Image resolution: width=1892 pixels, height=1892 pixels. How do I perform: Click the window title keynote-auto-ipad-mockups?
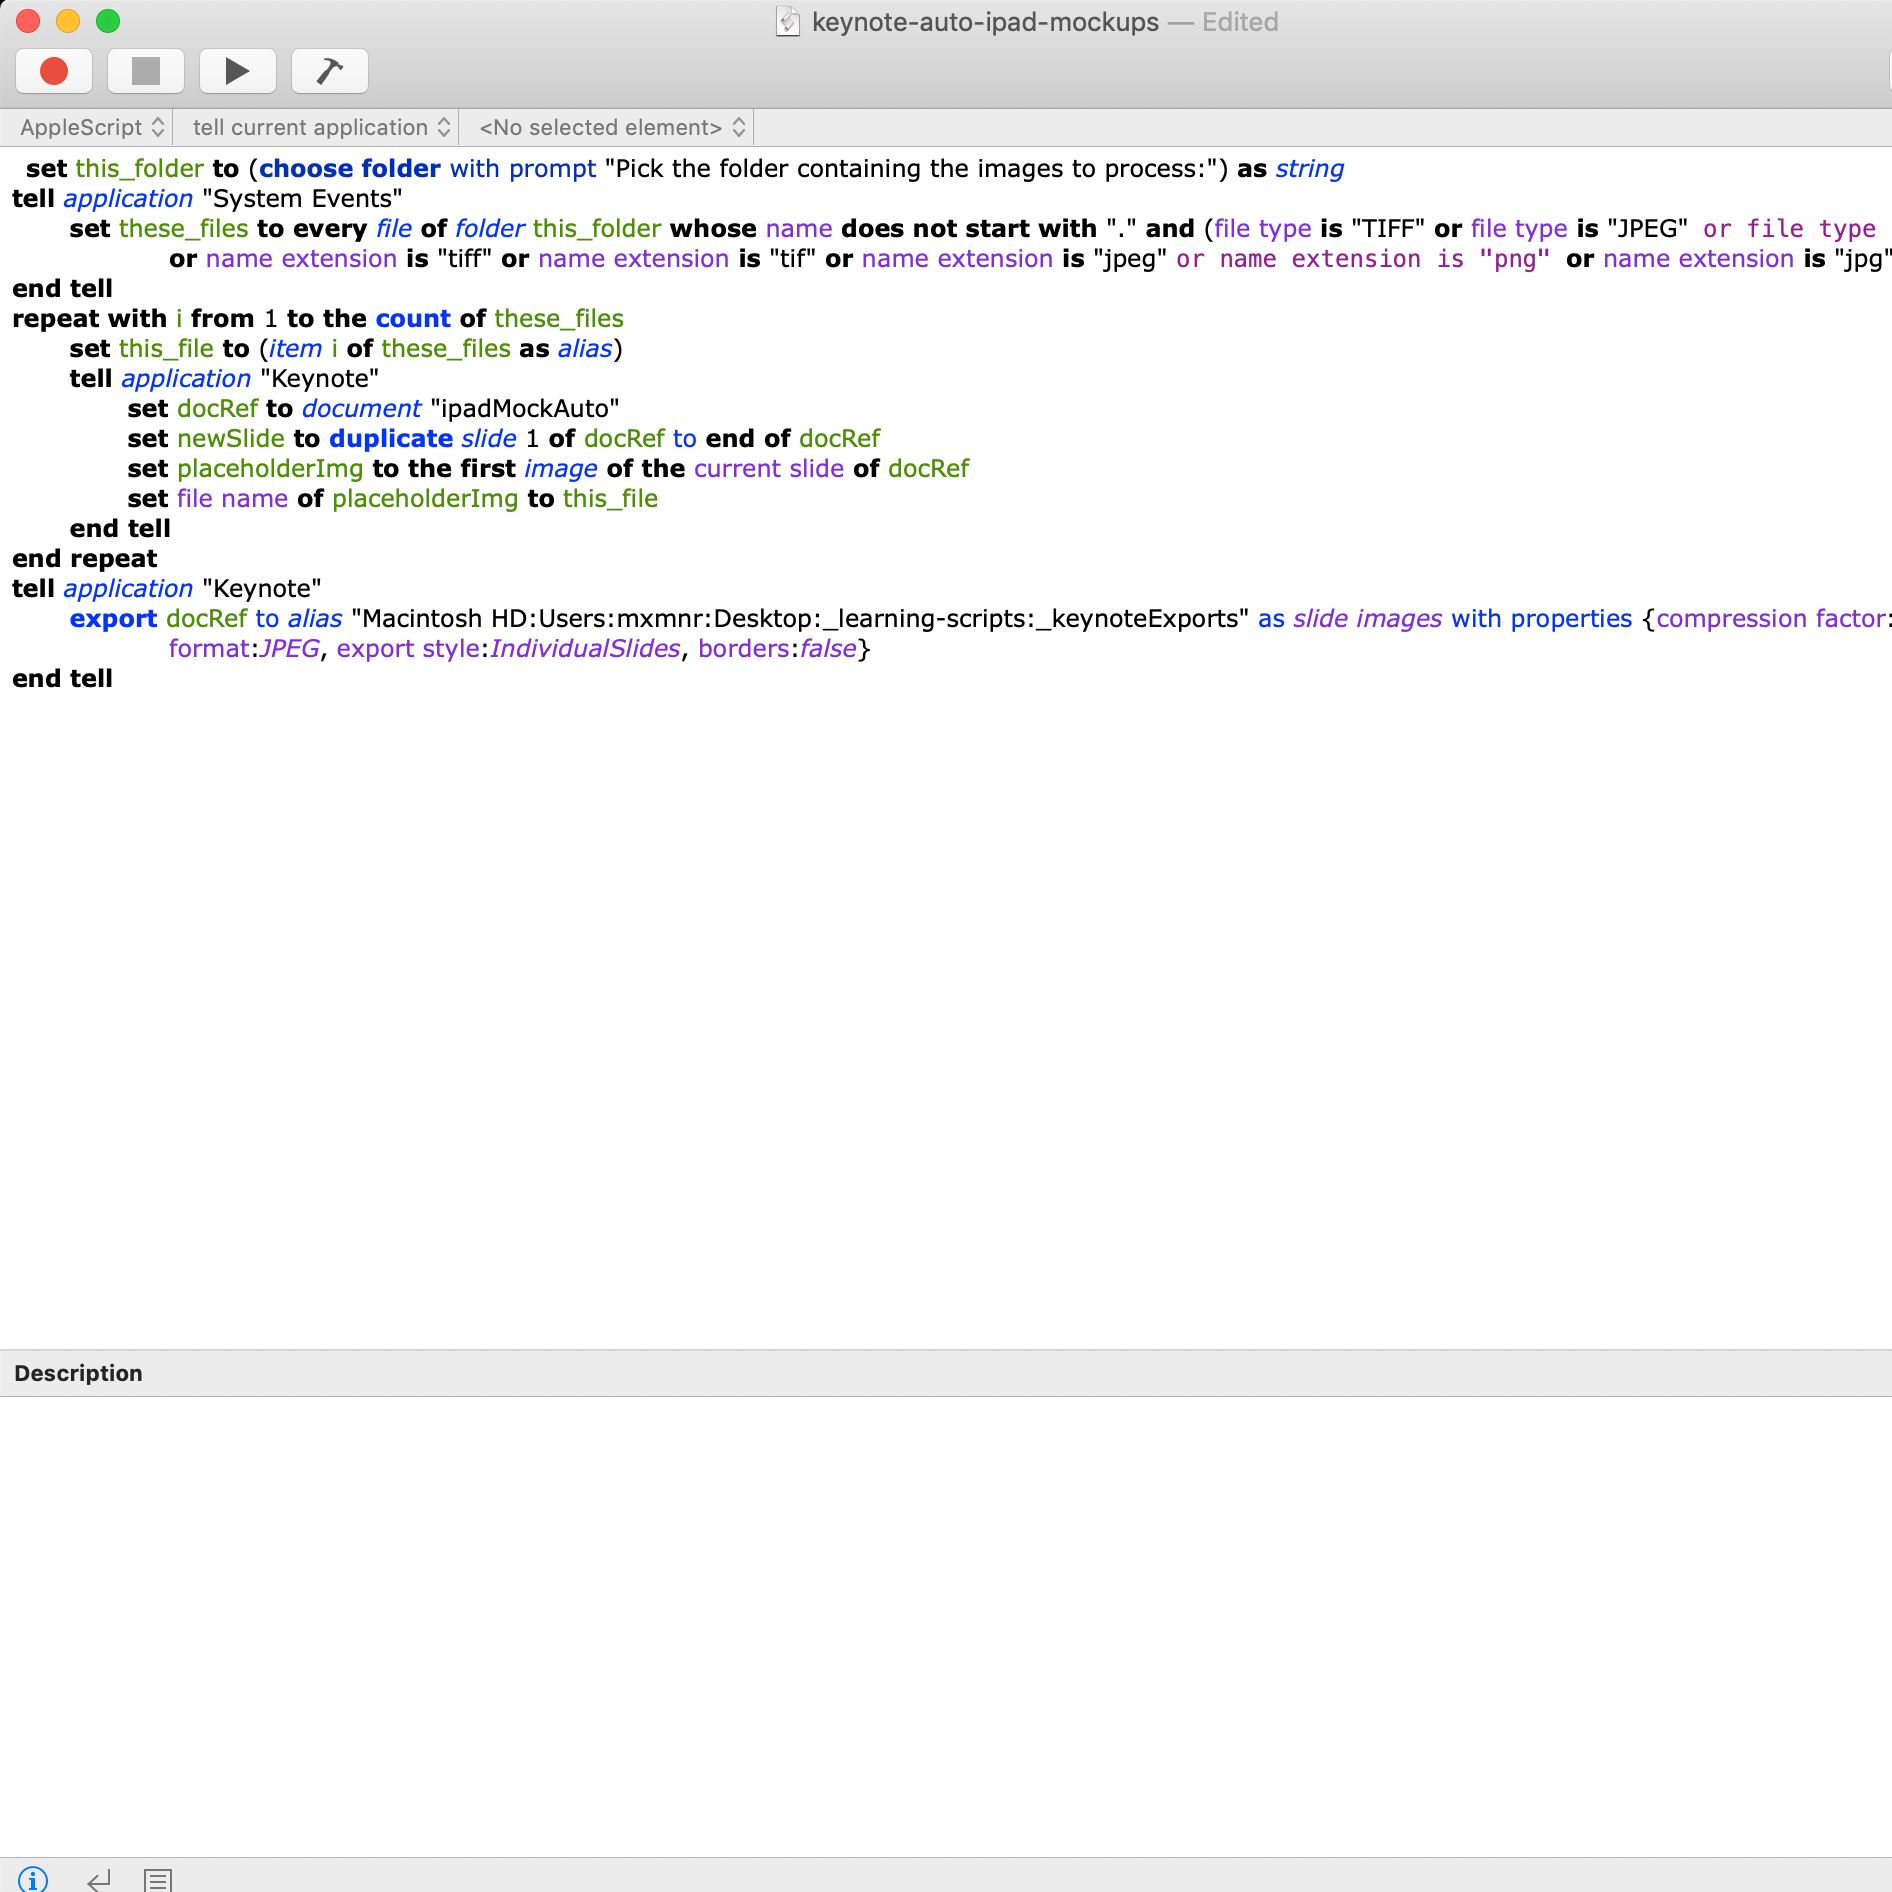click(985, 22)
